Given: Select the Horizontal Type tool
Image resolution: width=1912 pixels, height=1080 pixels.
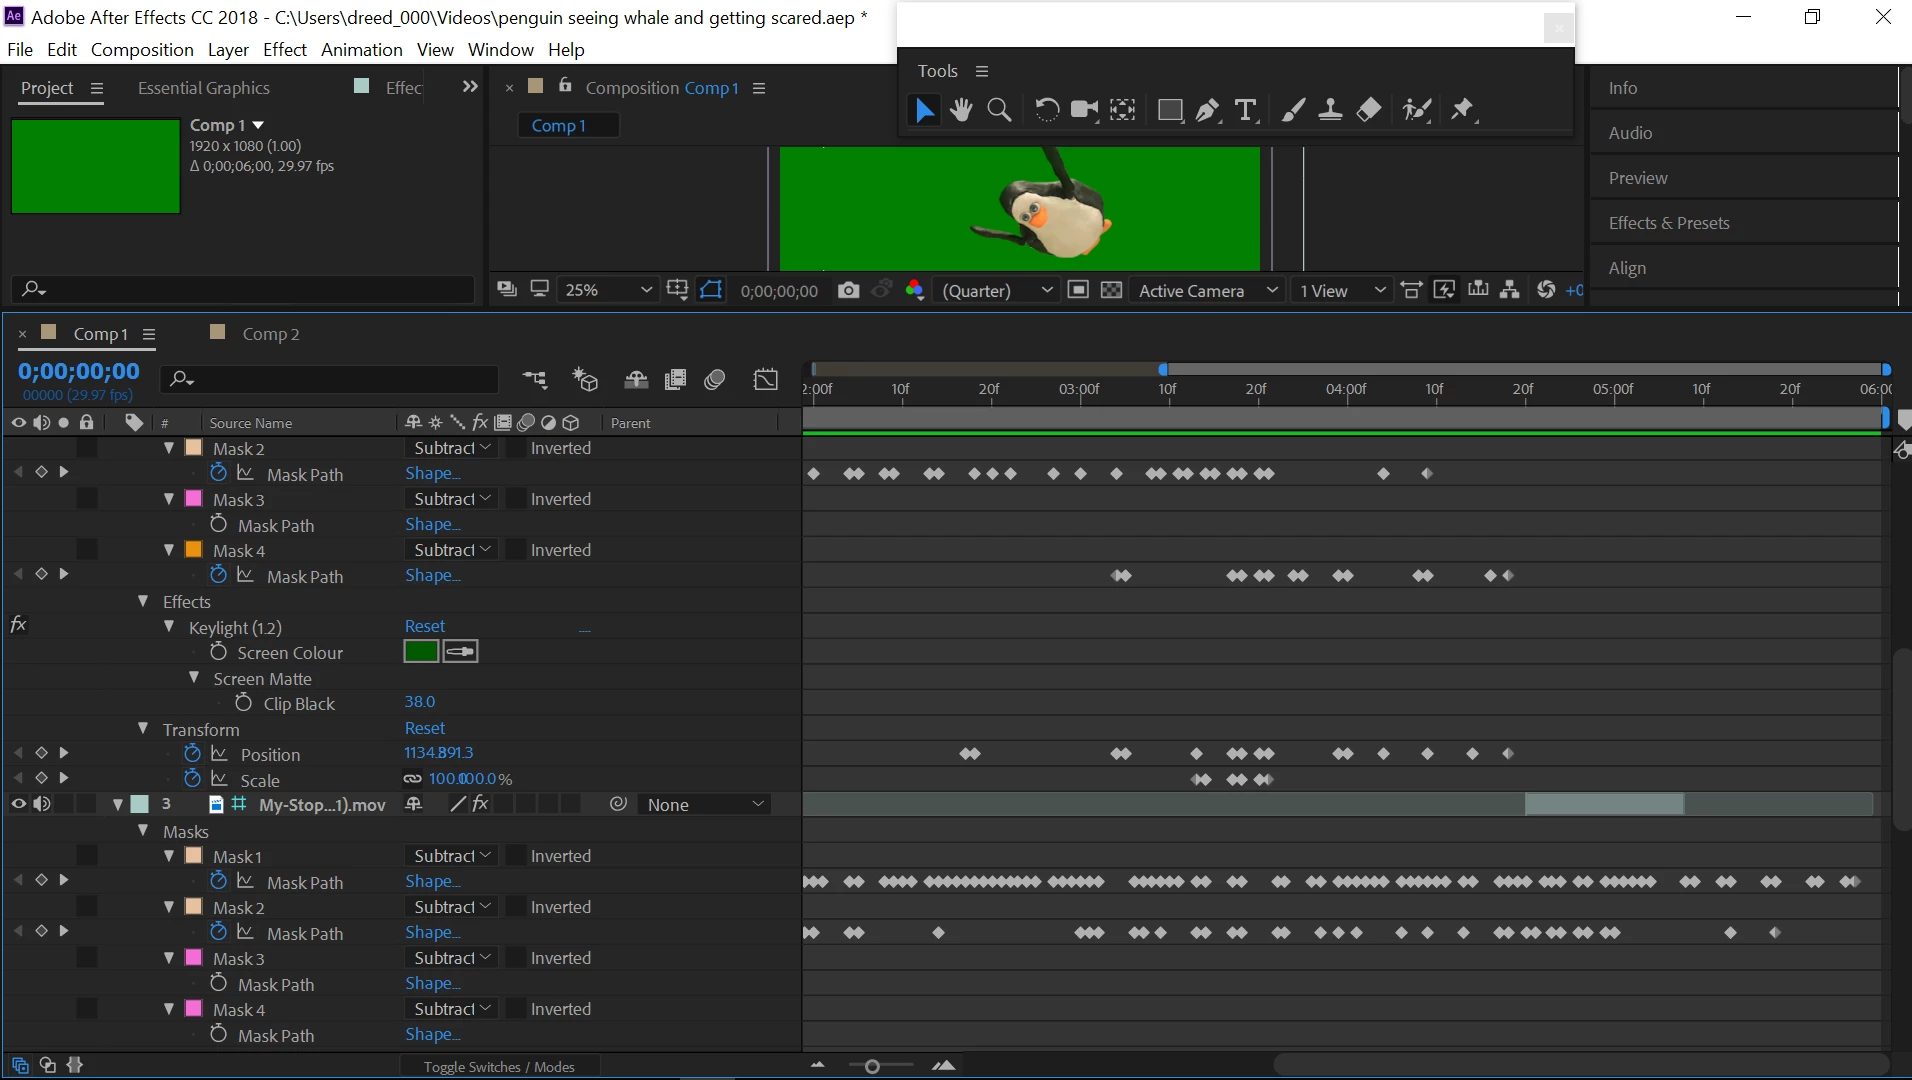Looking at the screenshot, I should coord(1246,110).
